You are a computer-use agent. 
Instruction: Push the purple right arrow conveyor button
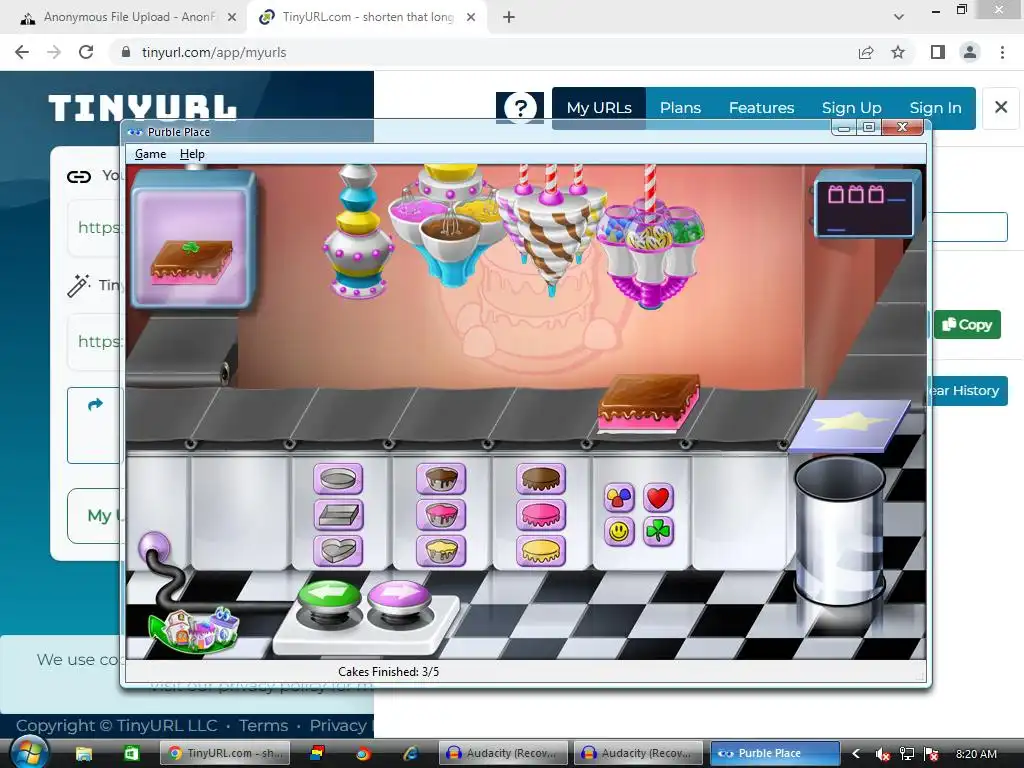[400, 596]
